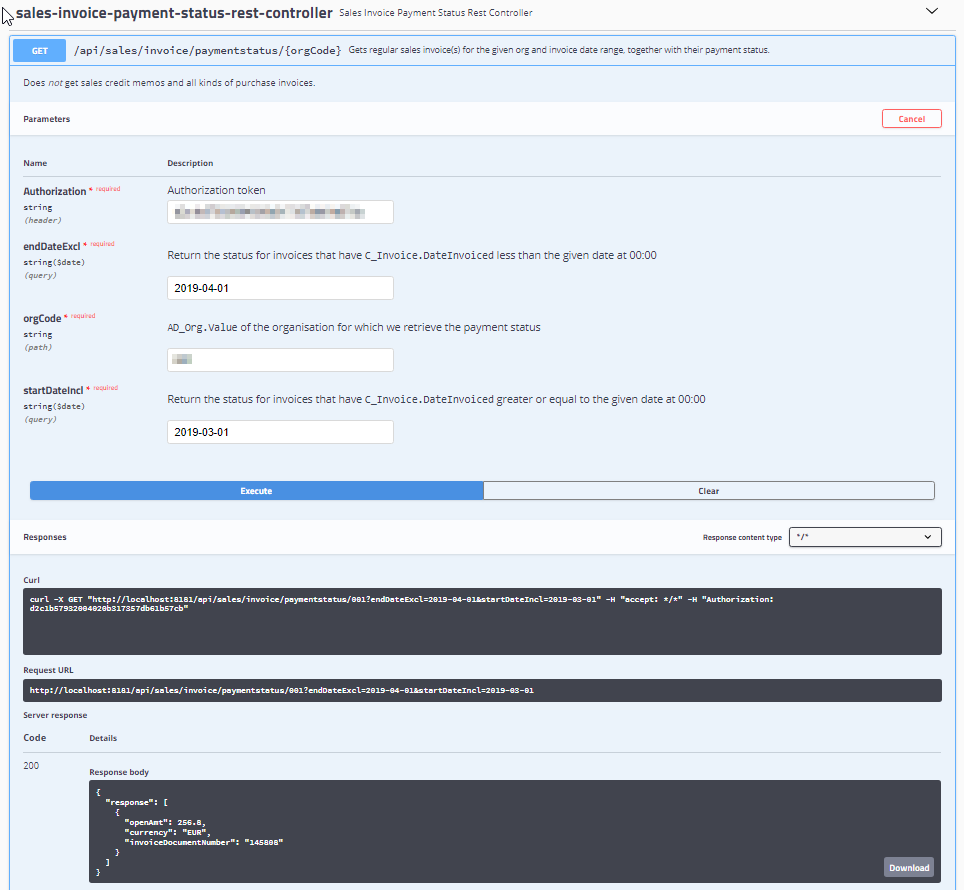Click the /api/sales/invoice/paymentstatus/{orgCode} path
964x890 pixels.
(207, 50)
